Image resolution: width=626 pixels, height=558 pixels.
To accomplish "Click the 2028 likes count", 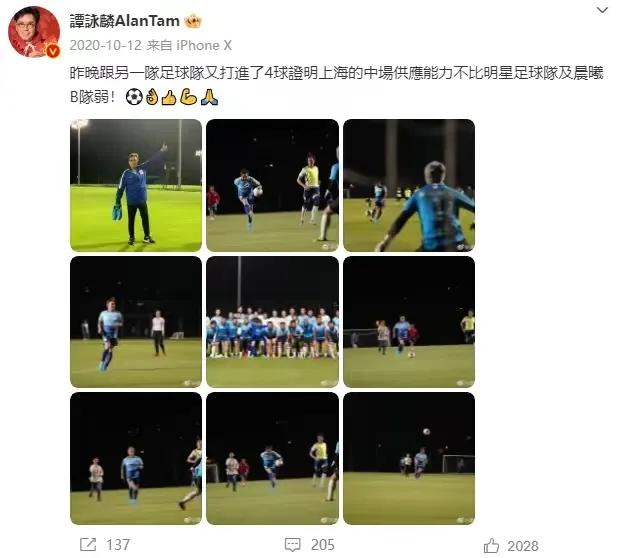I will [523, 546].
